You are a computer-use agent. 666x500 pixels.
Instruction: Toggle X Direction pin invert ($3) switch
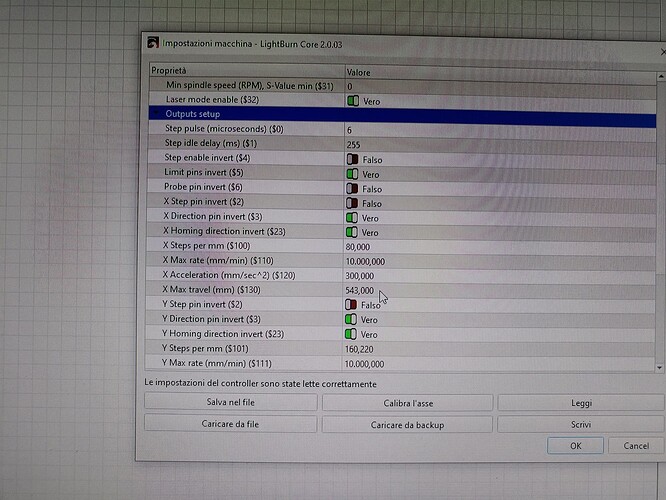(352, 218)
